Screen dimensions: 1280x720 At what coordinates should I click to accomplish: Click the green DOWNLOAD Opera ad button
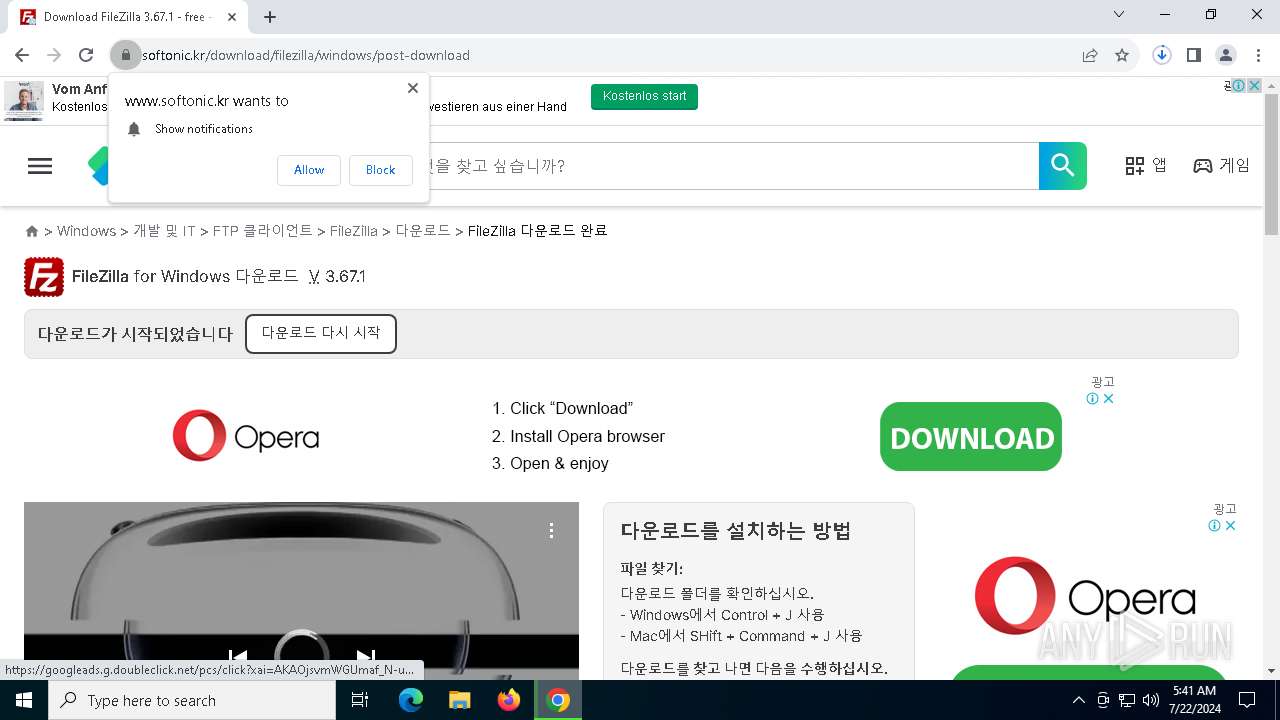pos(971,437)
